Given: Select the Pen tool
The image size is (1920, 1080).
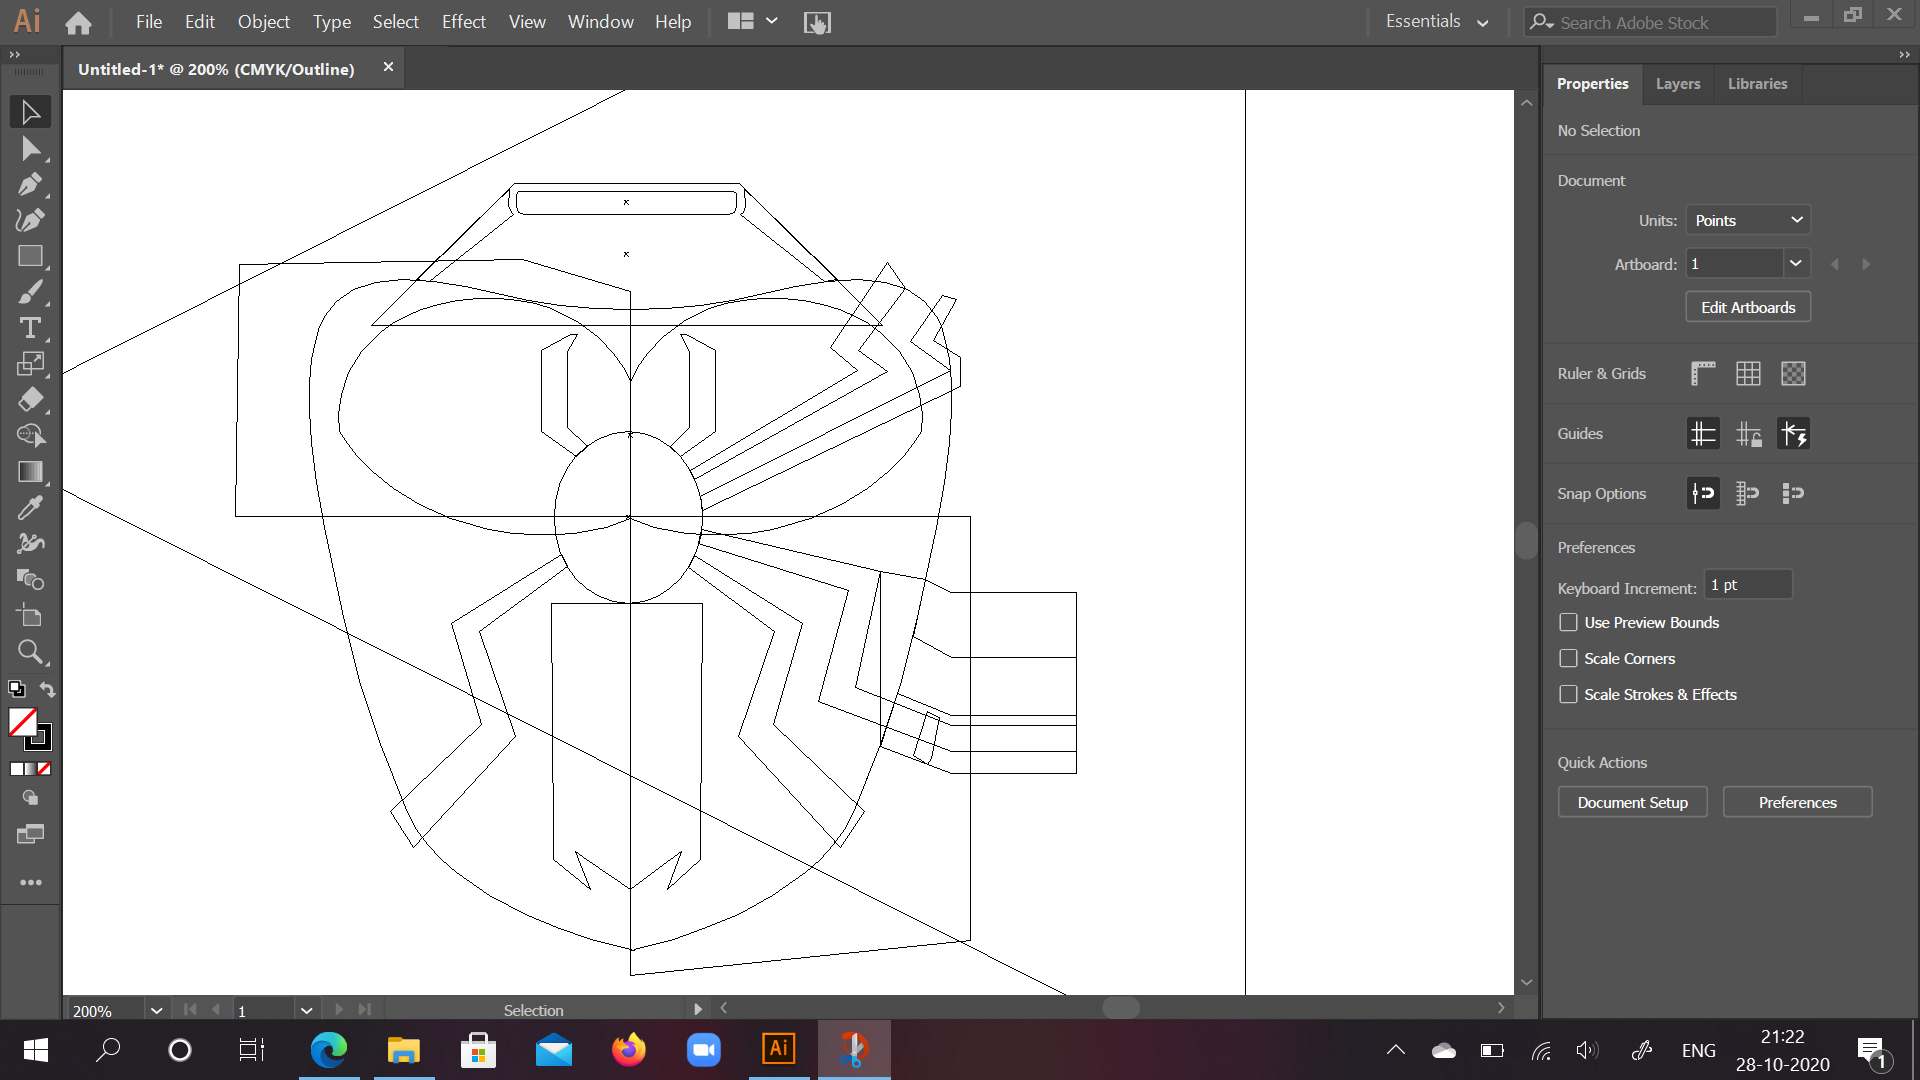Looking at the screenshot, I should (x=30, y=185).
